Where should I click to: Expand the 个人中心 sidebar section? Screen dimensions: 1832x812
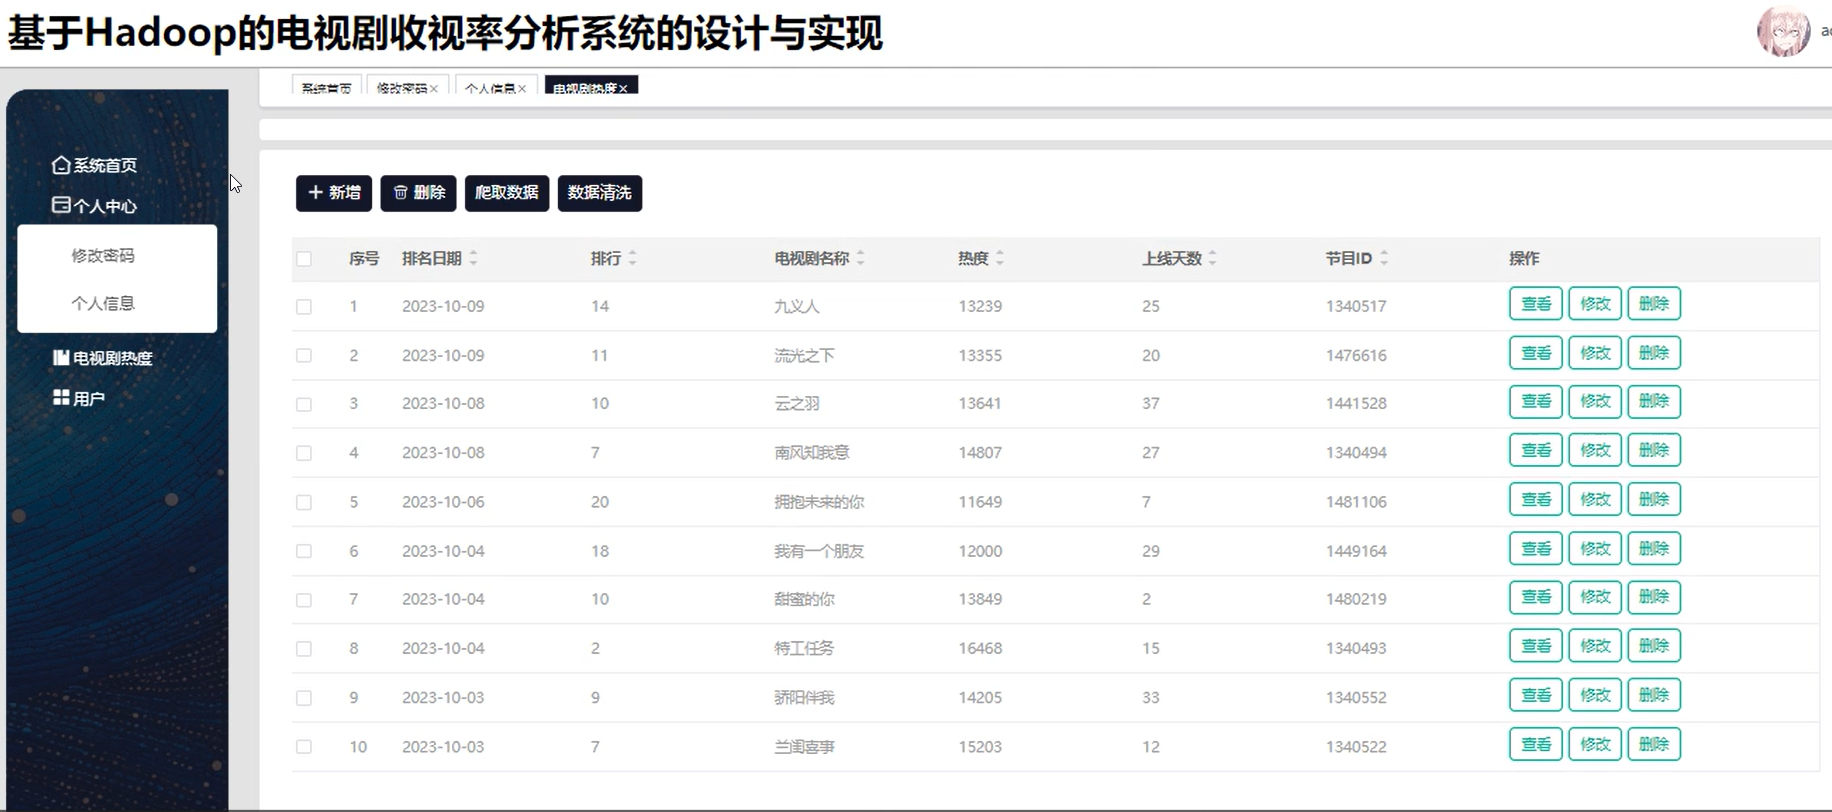[x=95, y=206]
